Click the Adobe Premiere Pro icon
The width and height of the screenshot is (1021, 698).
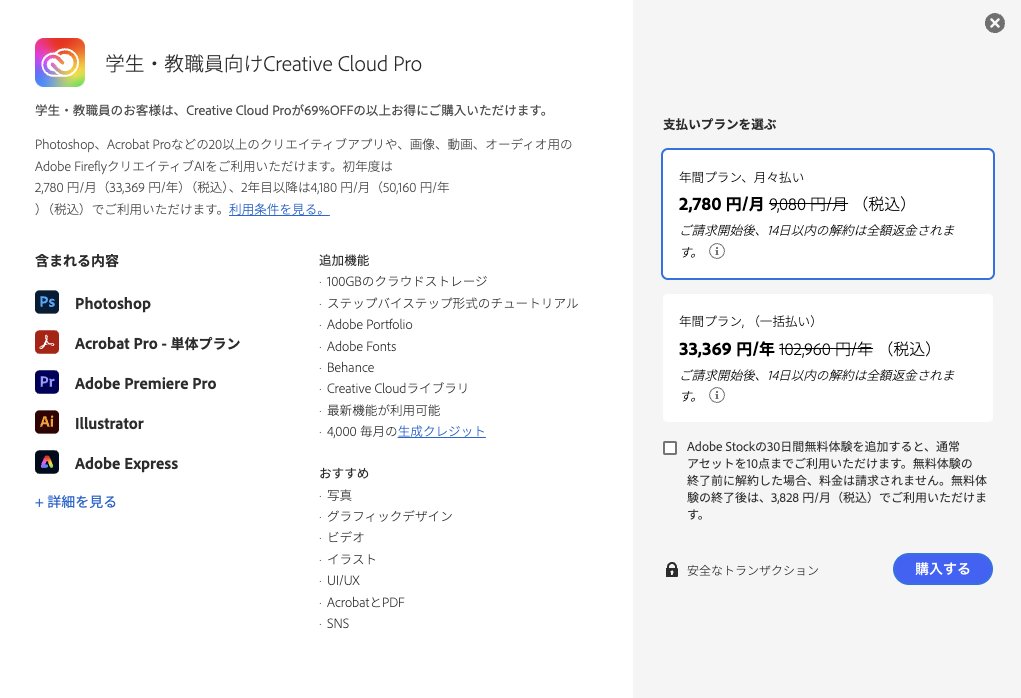[48, 383]
